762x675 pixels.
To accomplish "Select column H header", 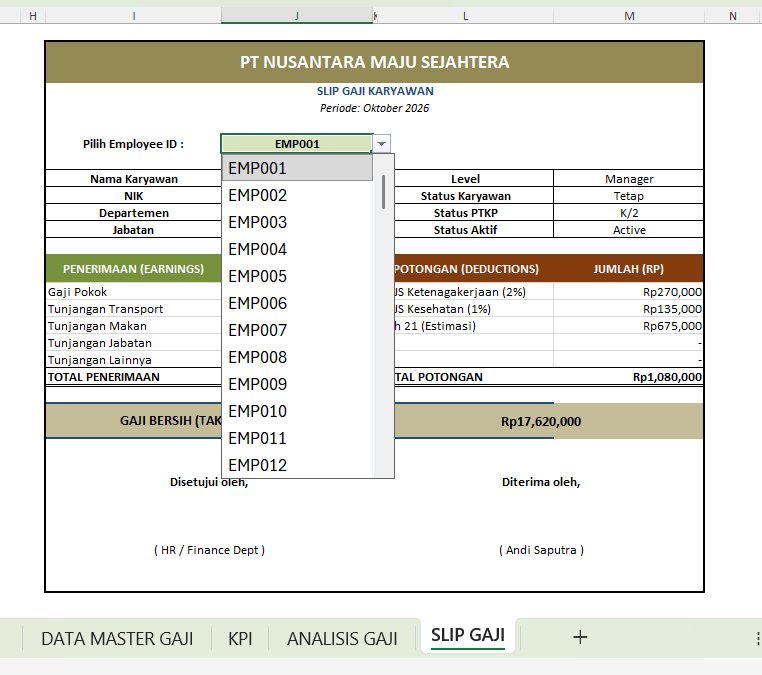I will [x=33, y=16].
